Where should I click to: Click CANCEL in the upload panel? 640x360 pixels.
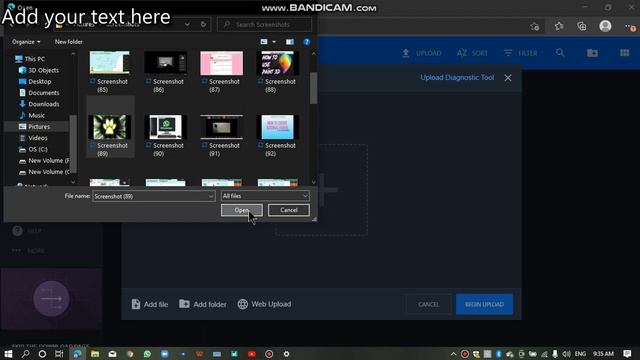tap(429, 304)
